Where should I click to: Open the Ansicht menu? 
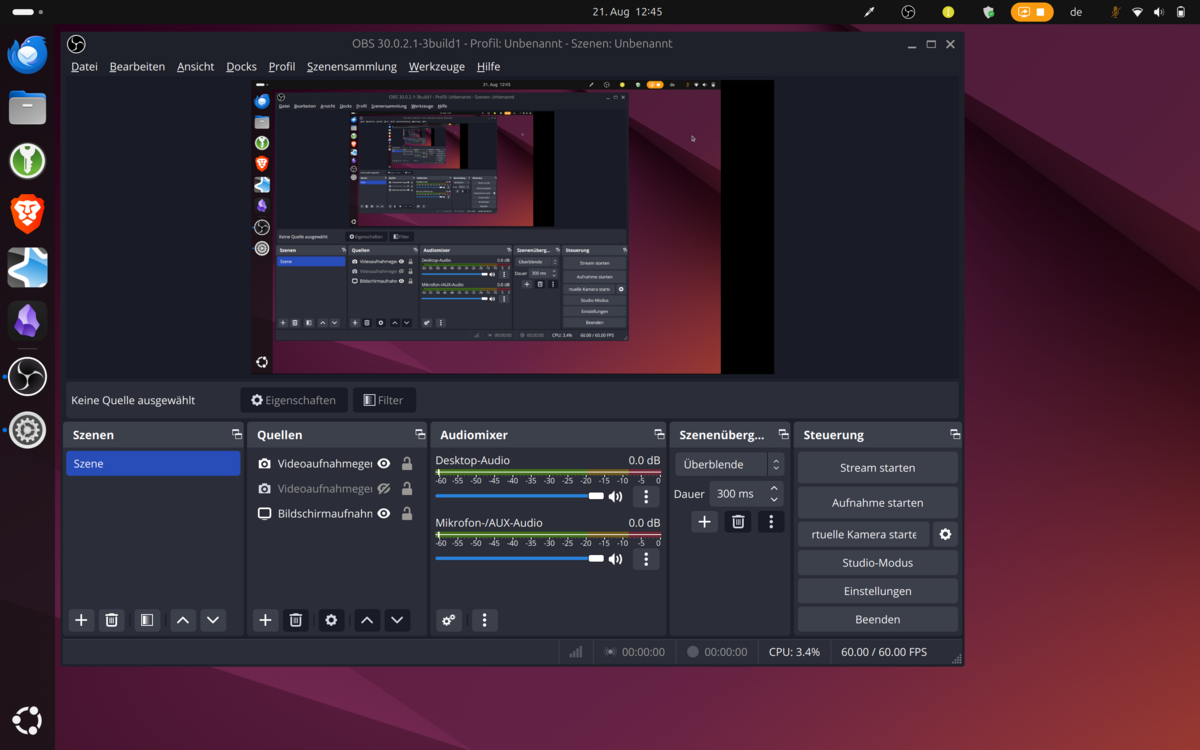click(195, 66)
